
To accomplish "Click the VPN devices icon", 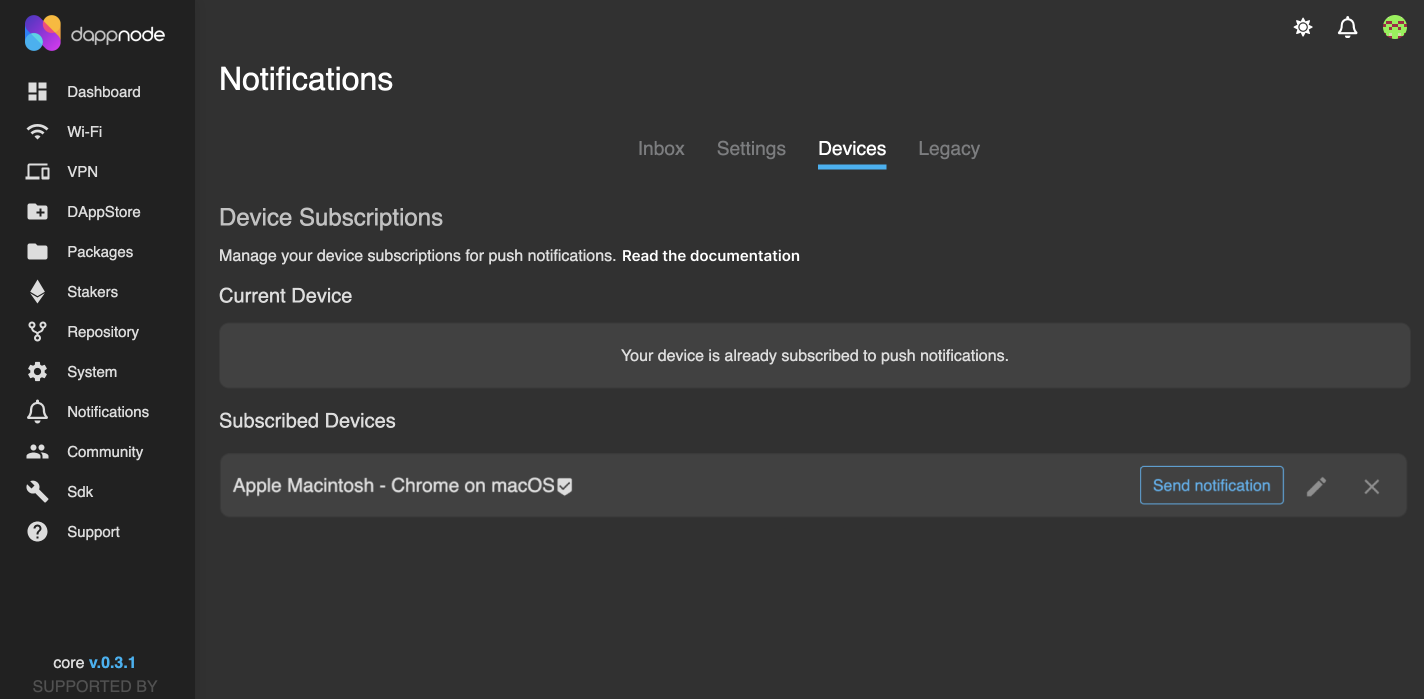I will 37,172.
